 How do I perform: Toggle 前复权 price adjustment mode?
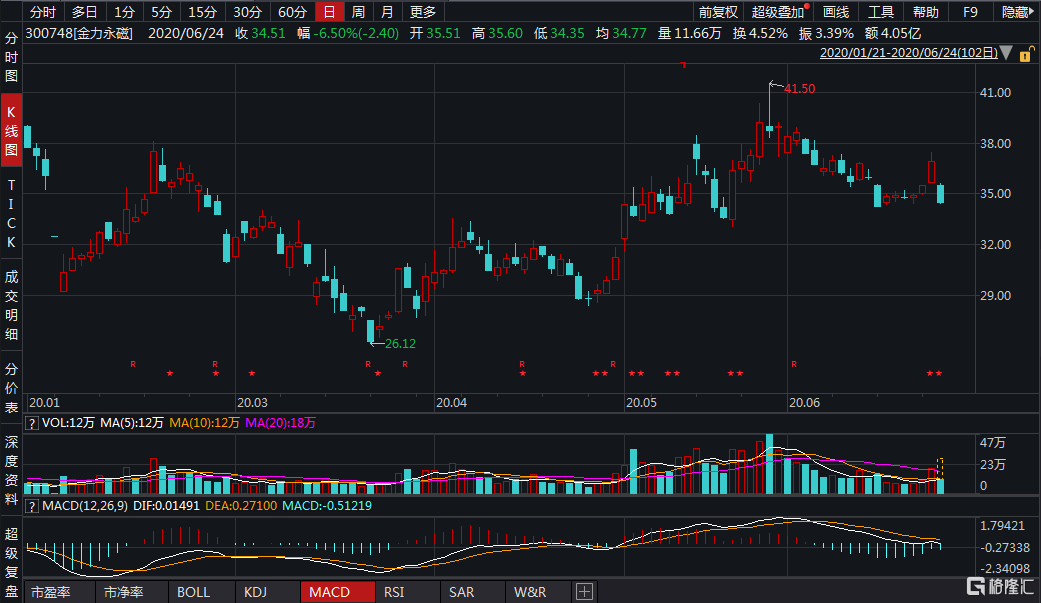pyautogui.click(x=718, y=12)
